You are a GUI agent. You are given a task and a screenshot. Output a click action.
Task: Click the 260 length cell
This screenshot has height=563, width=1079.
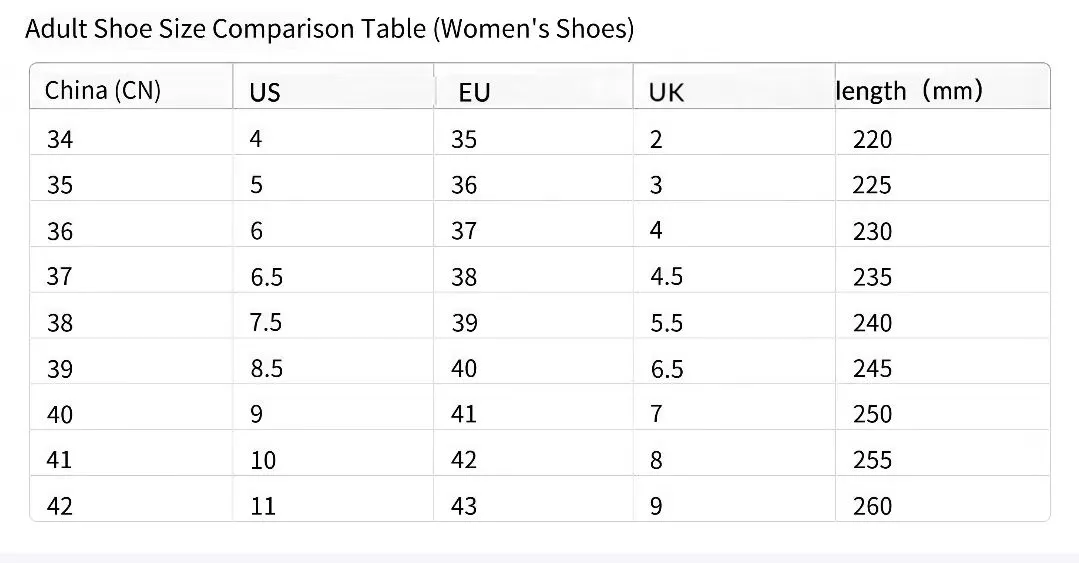point(872,506)
